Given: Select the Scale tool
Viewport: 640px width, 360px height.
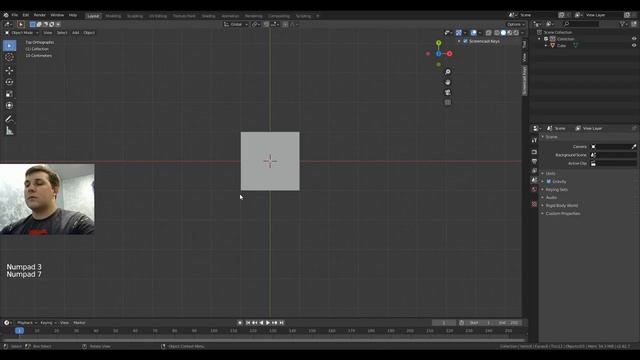Looking at the screenshot, I should (x=9, y=94).
